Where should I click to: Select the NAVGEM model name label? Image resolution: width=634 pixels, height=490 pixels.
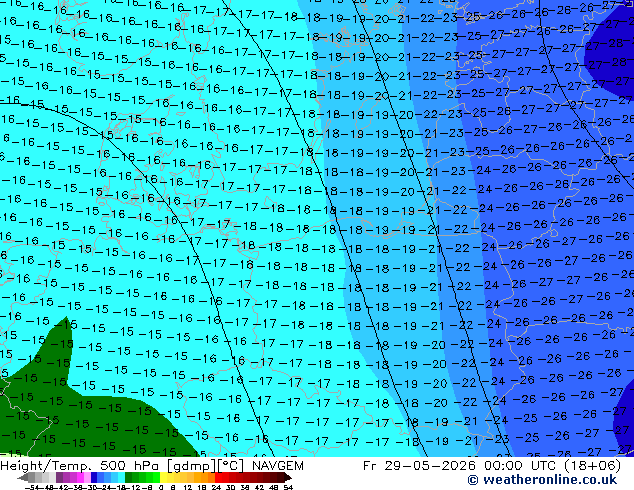[277, 466]
